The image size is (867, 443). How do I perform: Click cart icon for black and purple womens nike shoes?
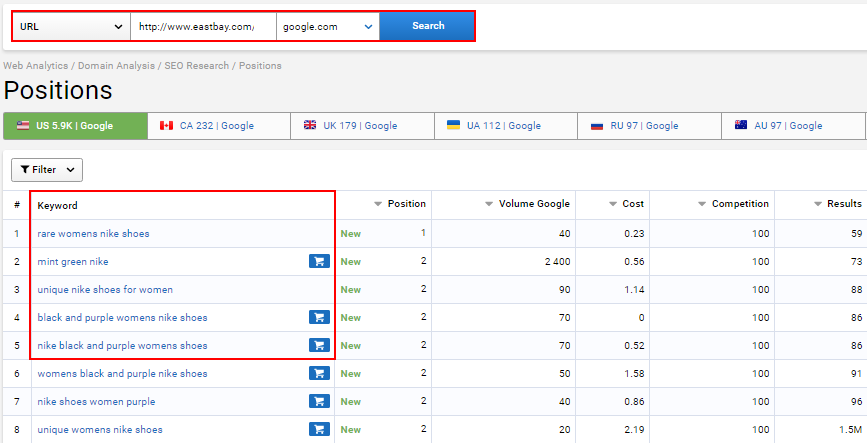coord(319,317)
